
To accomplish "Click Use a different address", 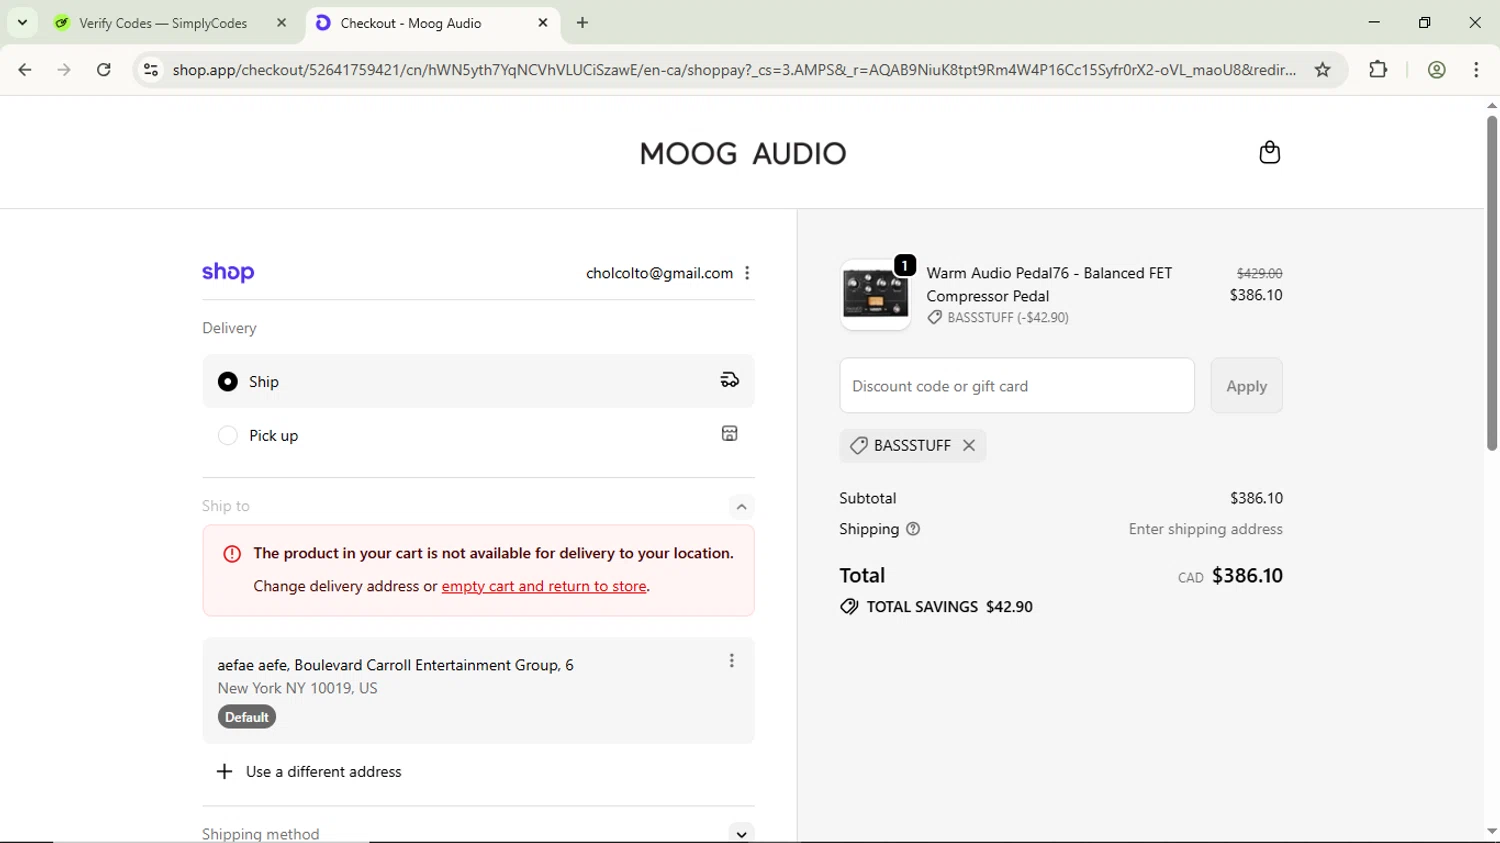I will (324, 772).
